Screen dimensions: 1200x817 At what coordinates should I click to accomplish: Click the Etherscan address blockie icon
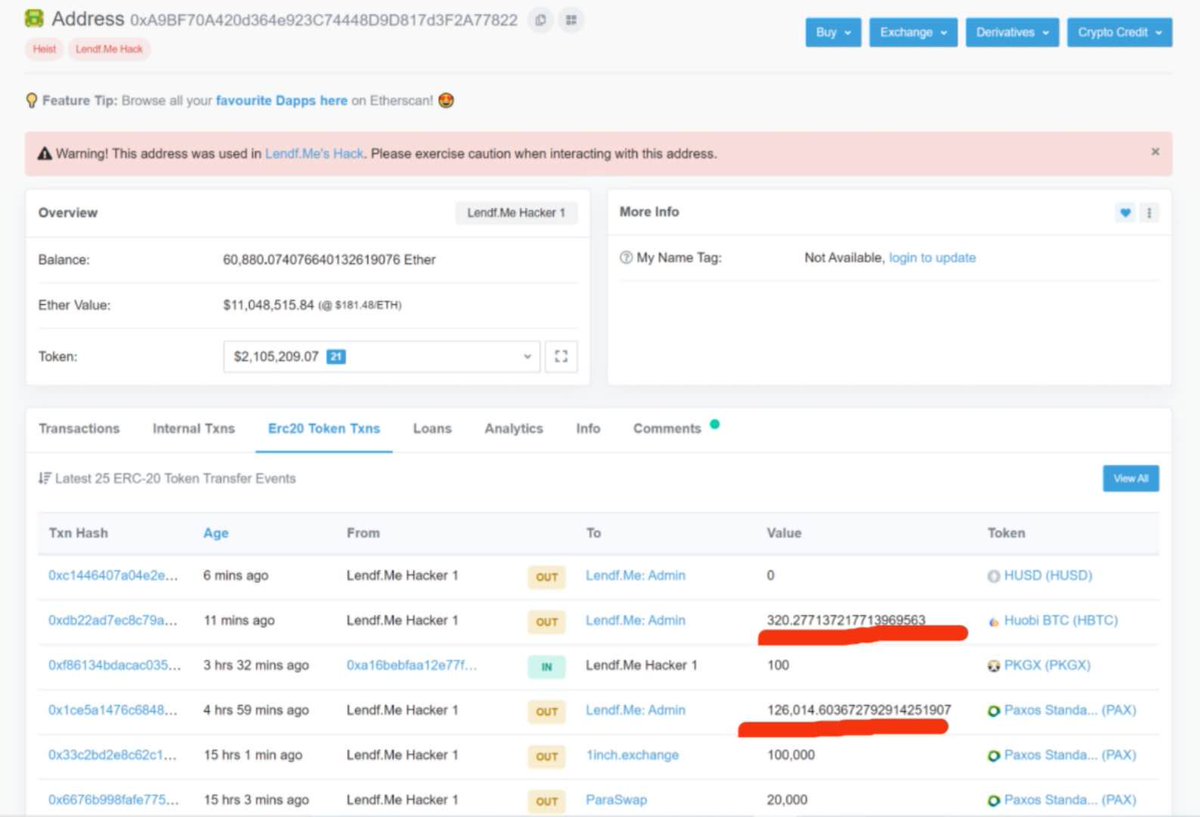[x=35, y=18]
